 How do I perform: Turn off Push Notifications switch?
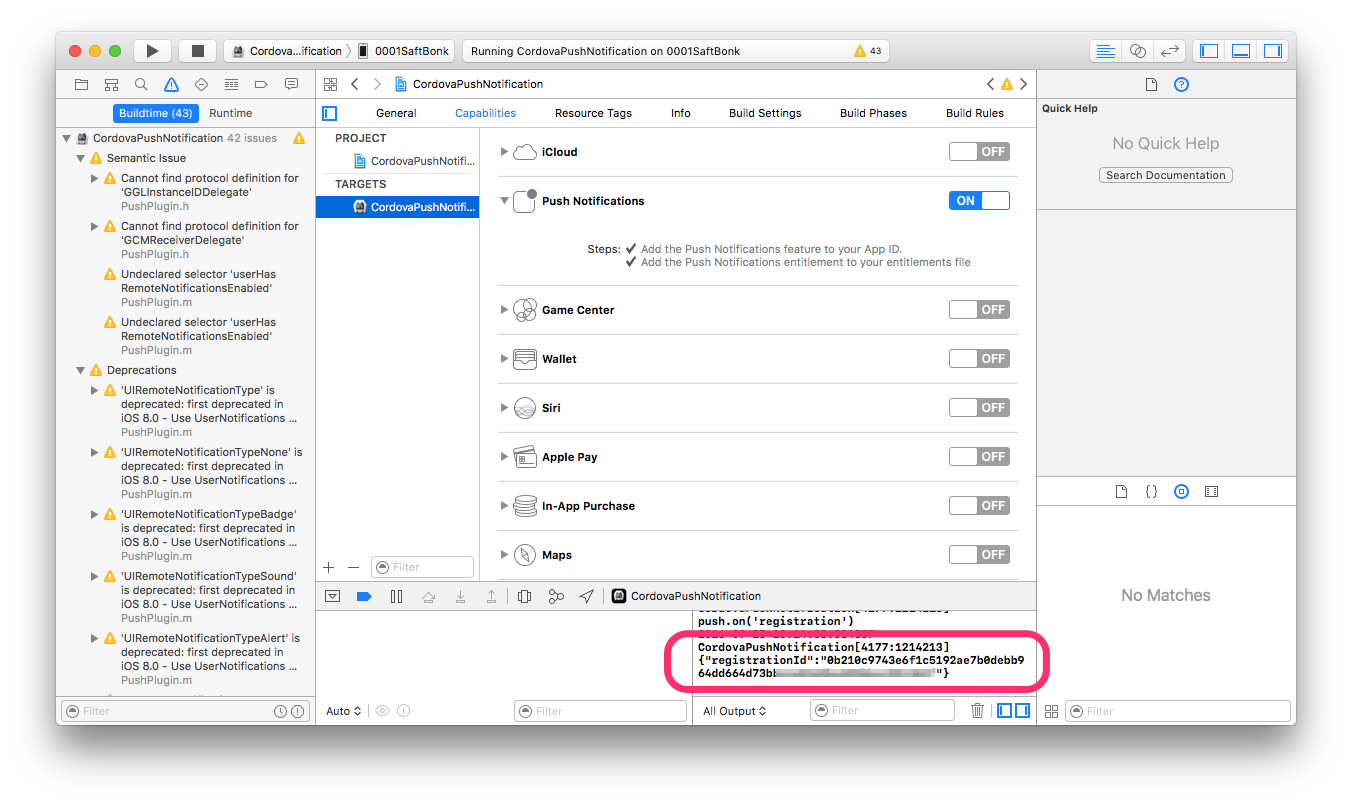point(979,201)
